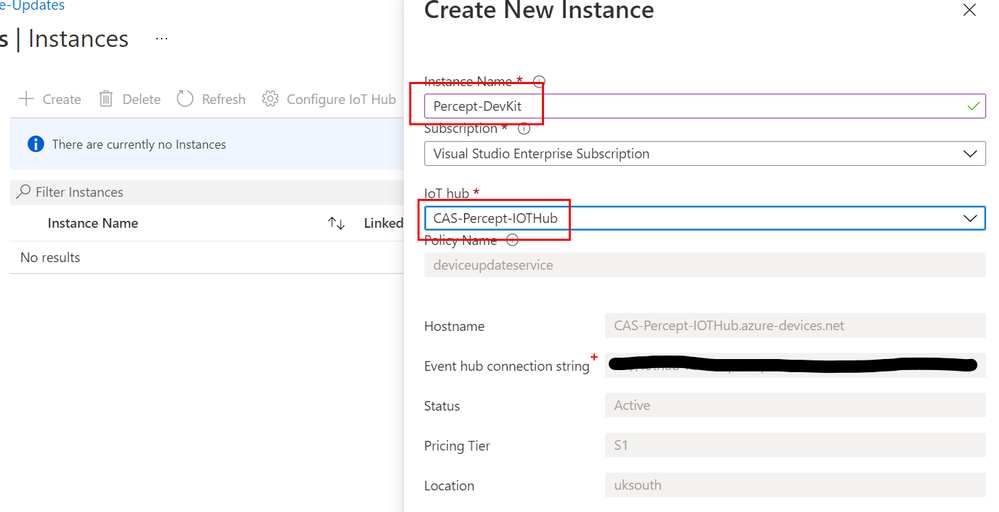
Task: Click the Hostname label
Action: 454,326
